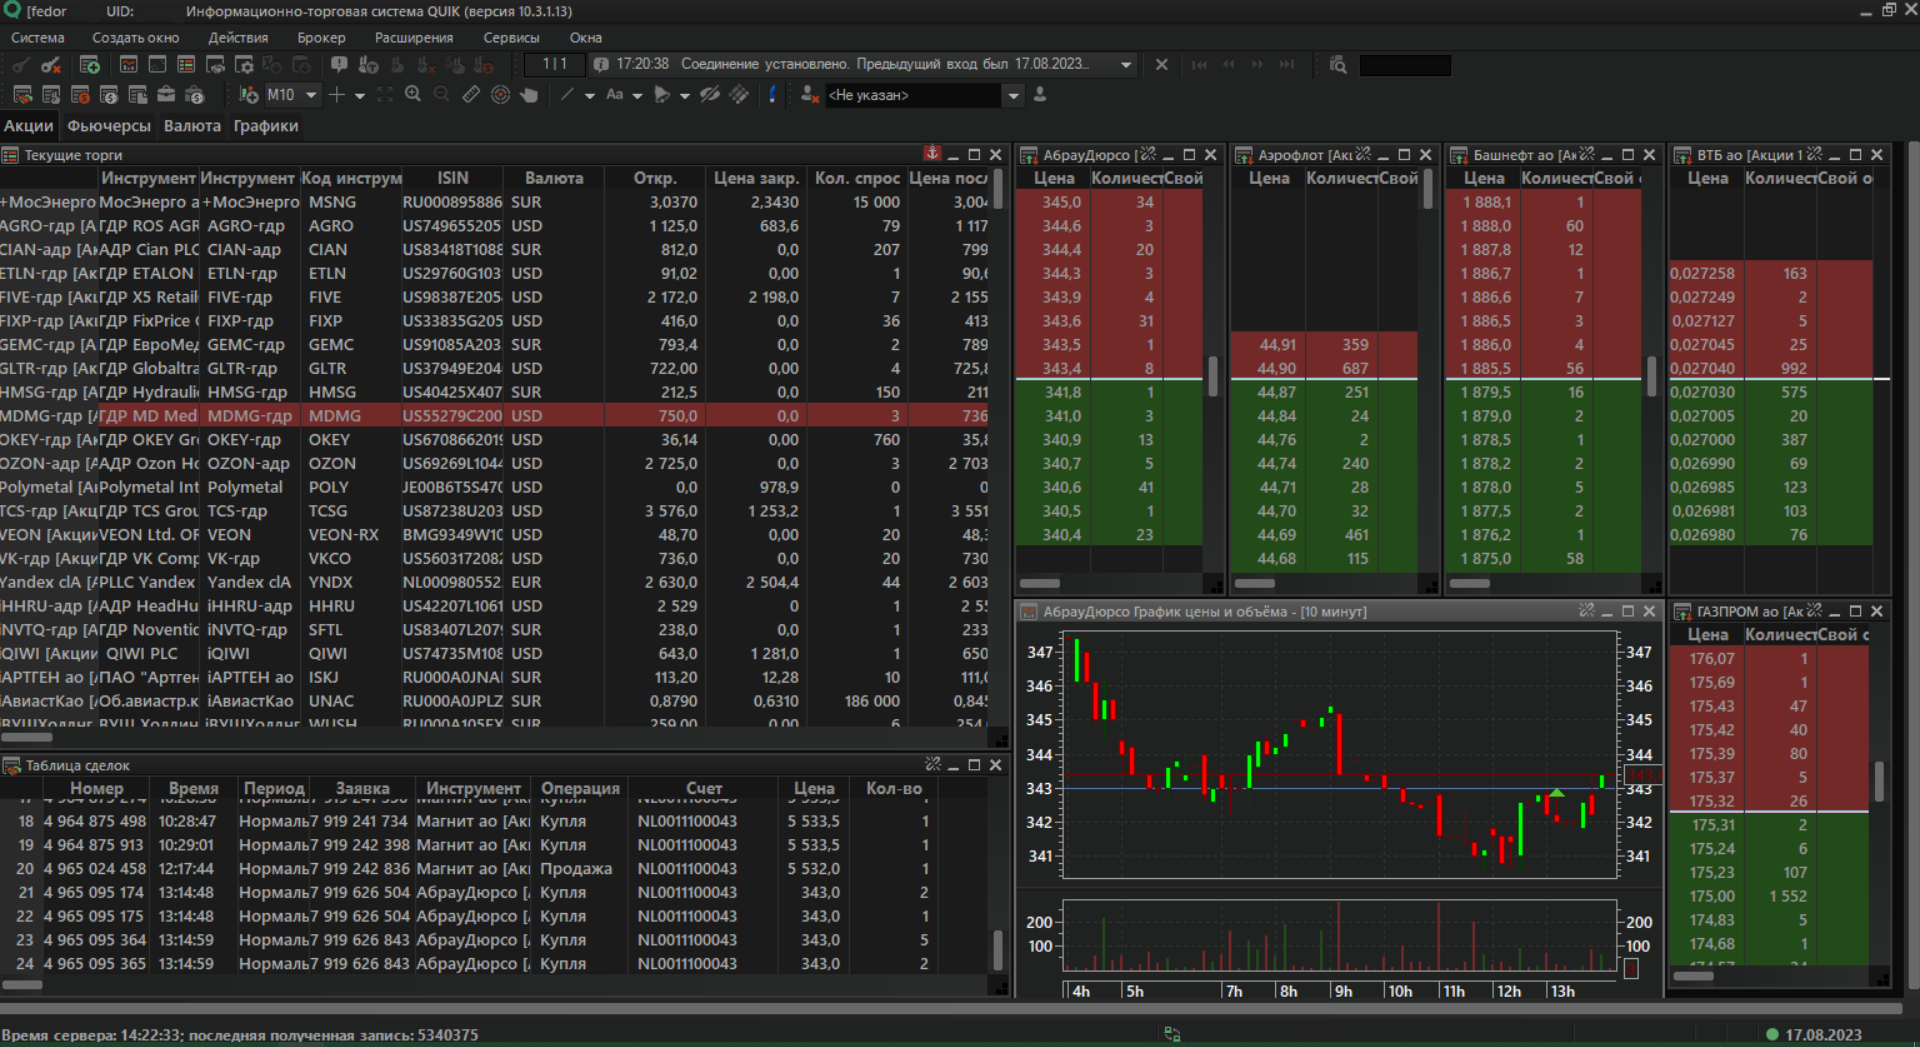Expand the crosshair tool dropdown arrow
The height and width of the screenshot is (1047, 1920).
pos(359,96)
